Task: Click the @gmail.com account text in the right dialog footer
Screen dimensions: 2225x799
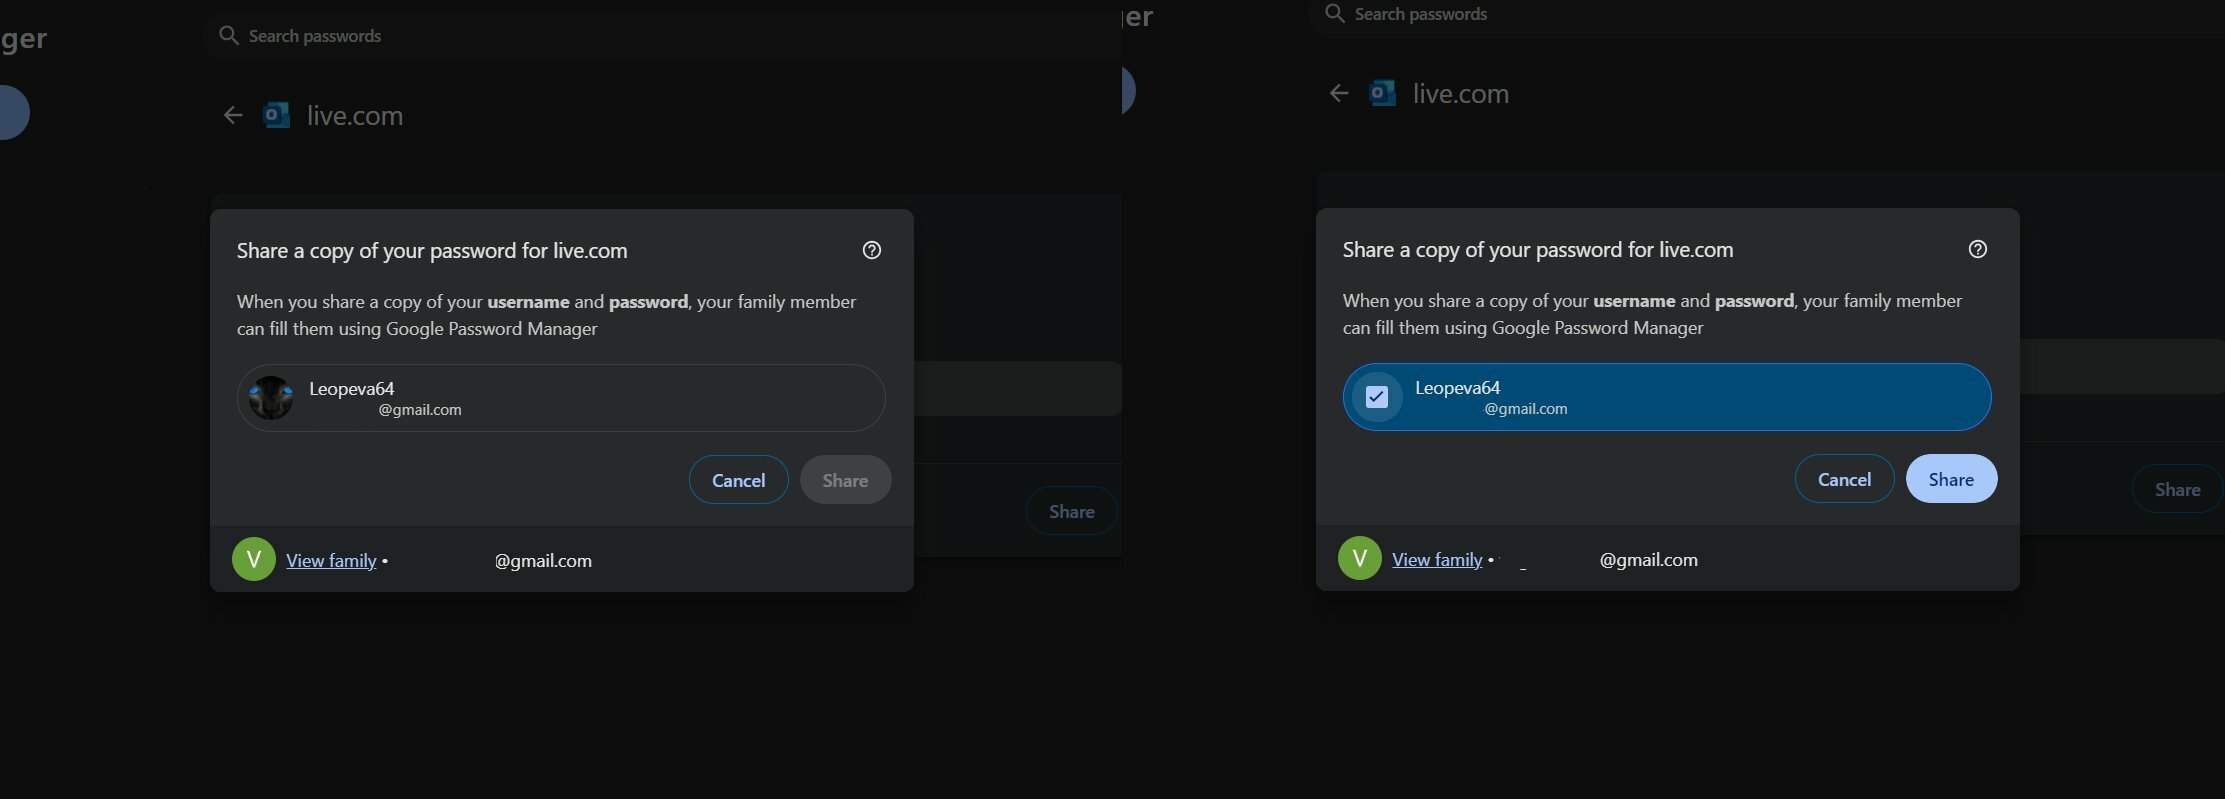Action: click(x=1649, y=560)
